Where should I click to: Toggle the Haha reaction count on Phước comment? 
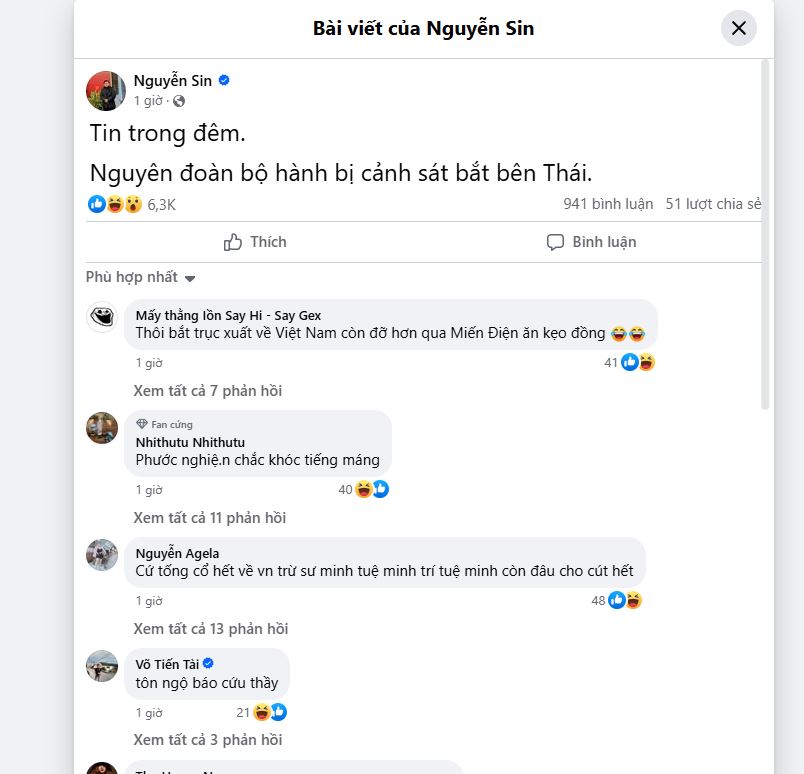click(363, 489)
